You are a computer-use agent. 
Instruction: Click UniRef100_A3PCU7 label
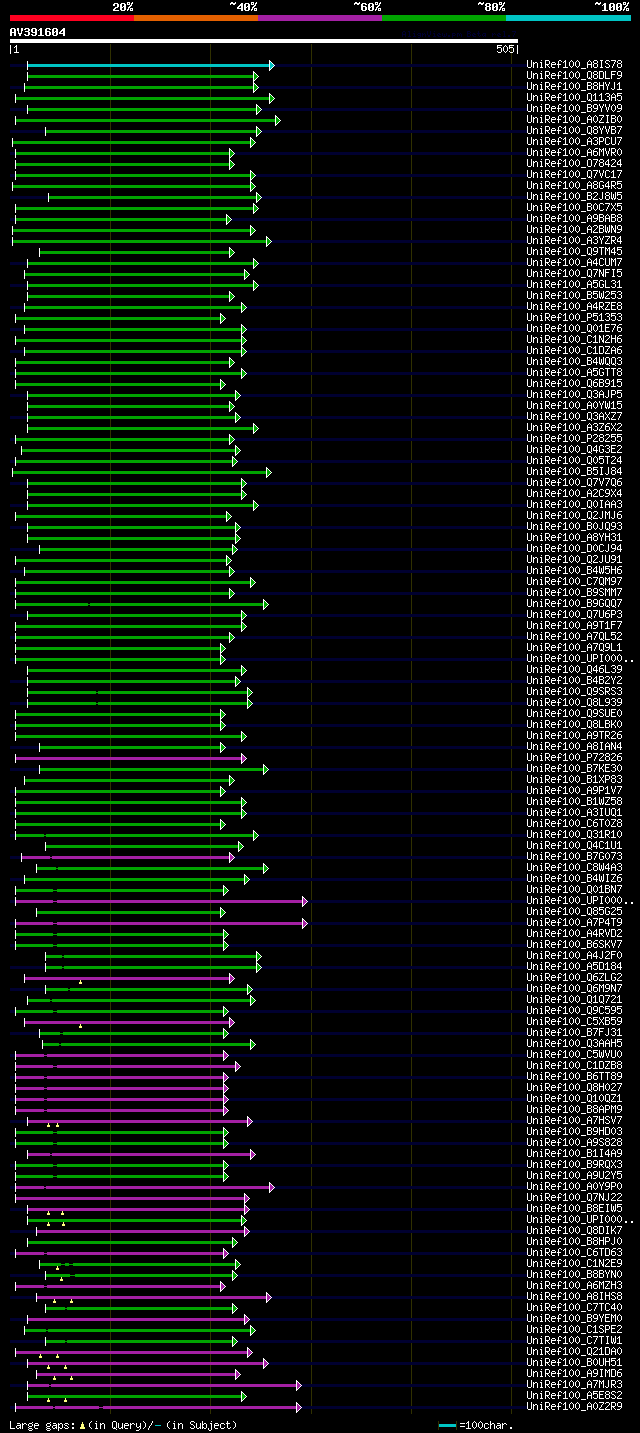click(x=574, y=142)
